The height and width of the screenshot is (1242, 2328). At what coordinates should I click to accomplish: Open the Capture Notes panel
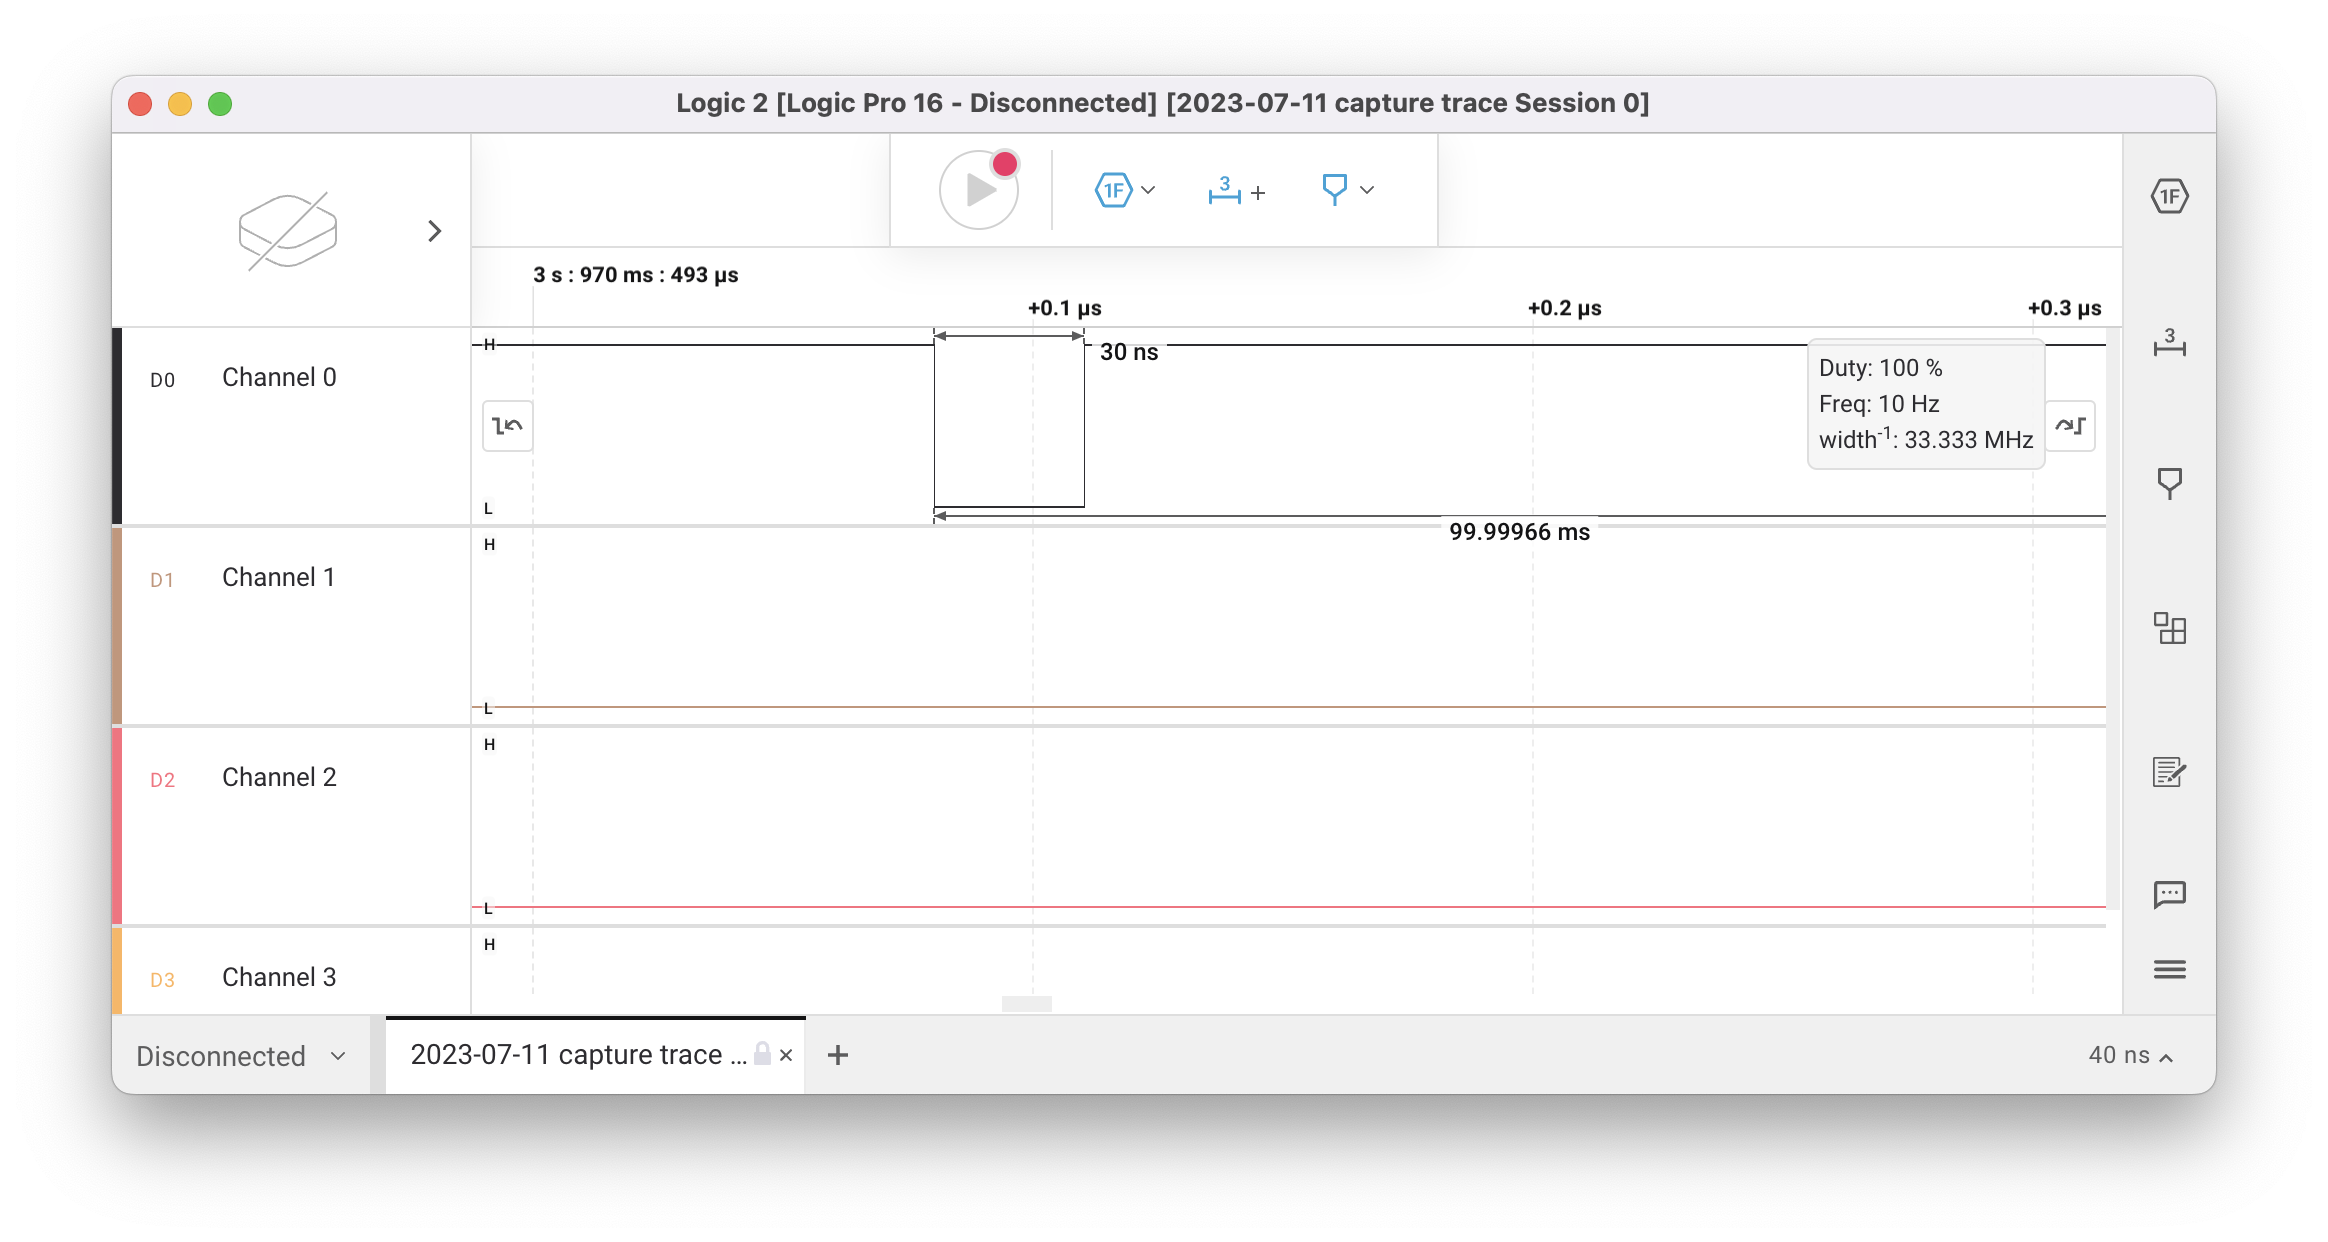click(2170, 772)
